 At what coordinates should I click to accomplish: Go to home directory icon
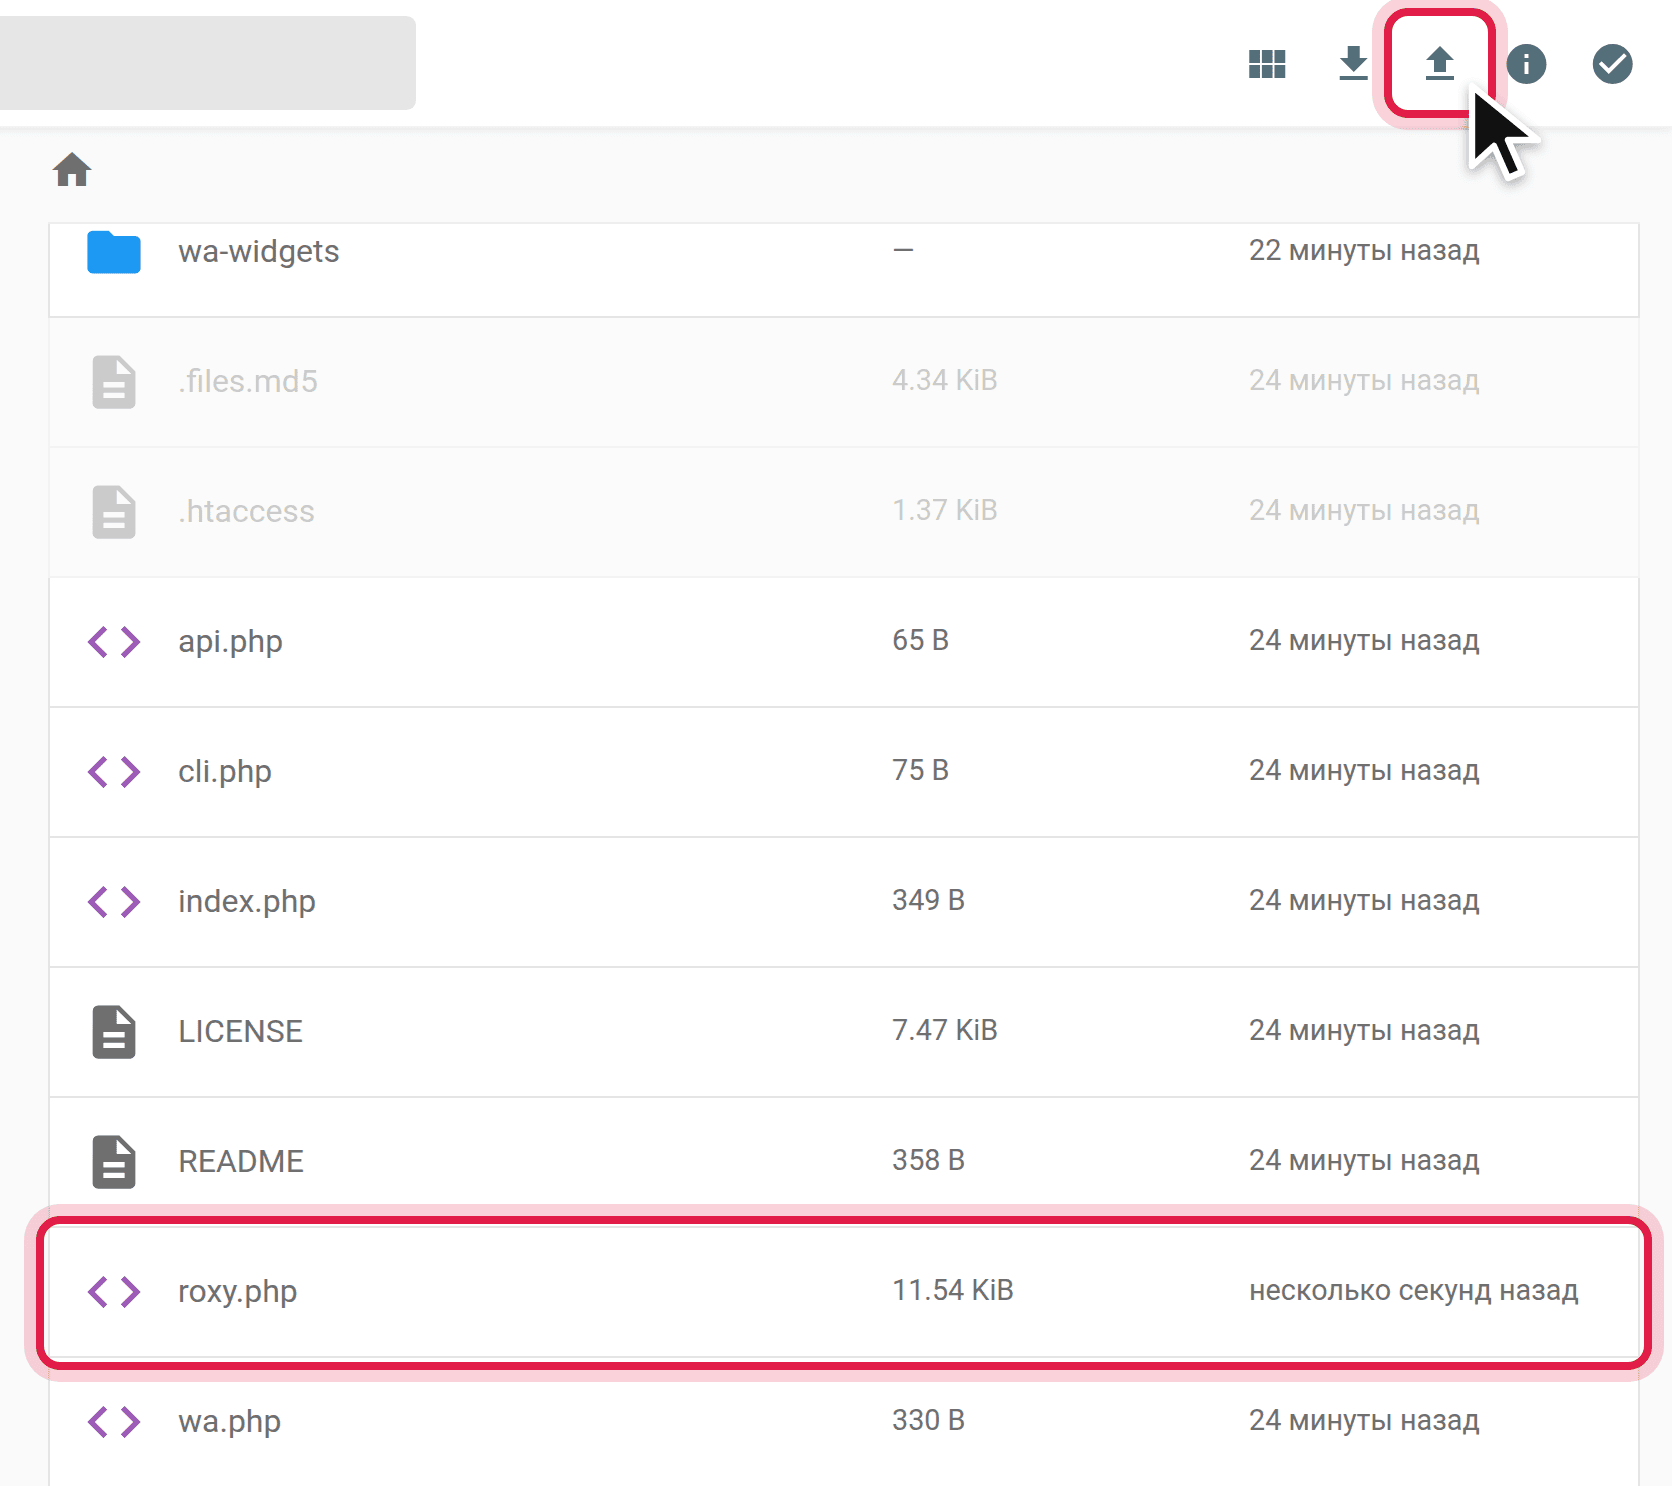click(72, 170)
